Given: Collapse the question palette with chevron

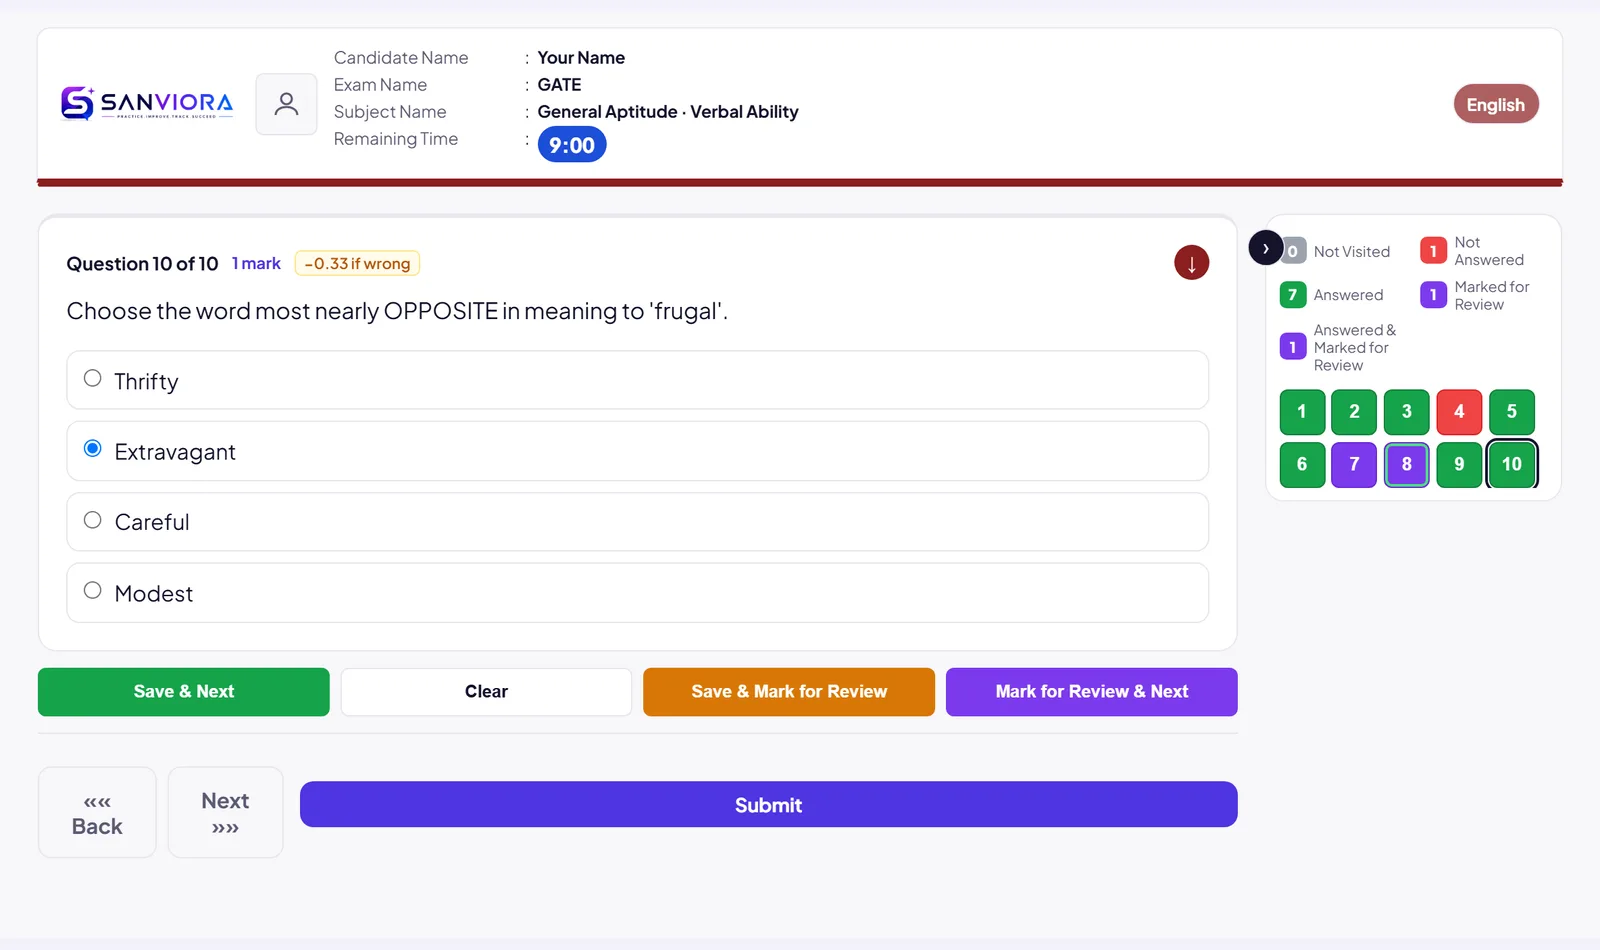Looking at the screenshot, I should (1266, 247).
